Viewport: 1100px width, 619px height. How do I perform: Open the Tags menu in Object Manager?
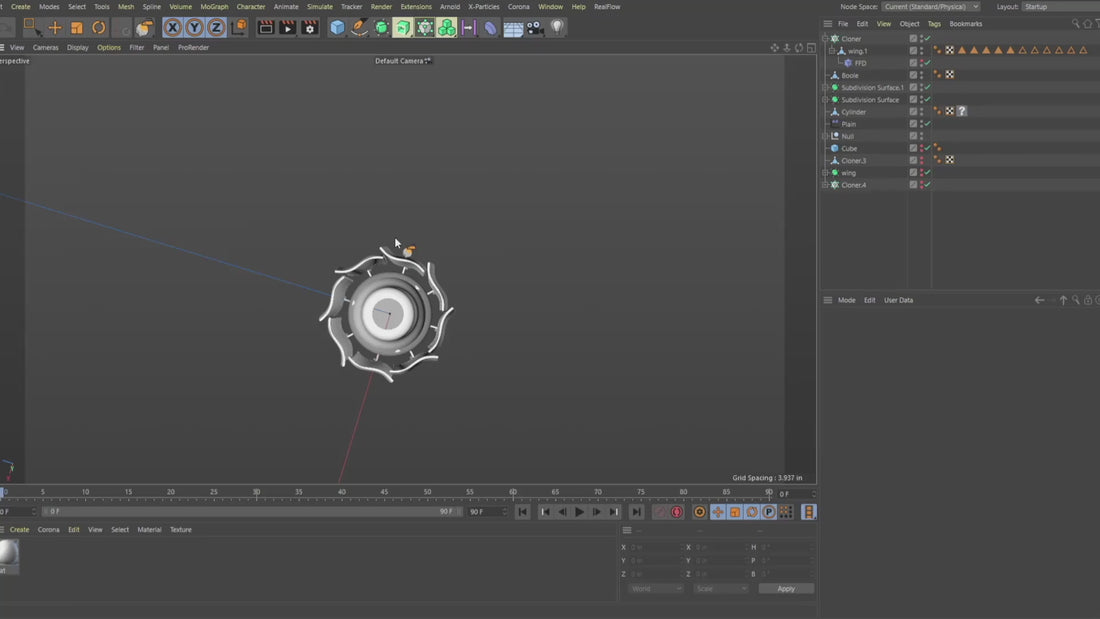pyautogui.click(x=934, y=24)
